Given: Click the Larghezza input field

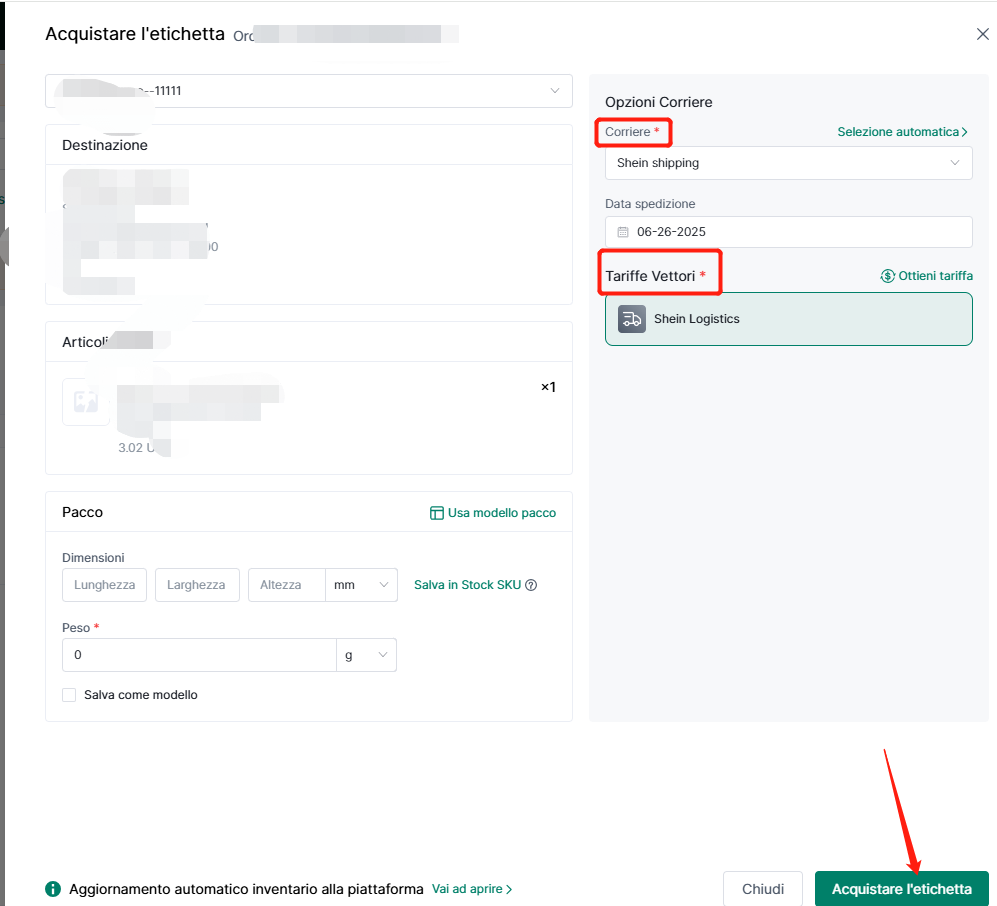Looking at the screenshot, I should click(x=197, y=585).
